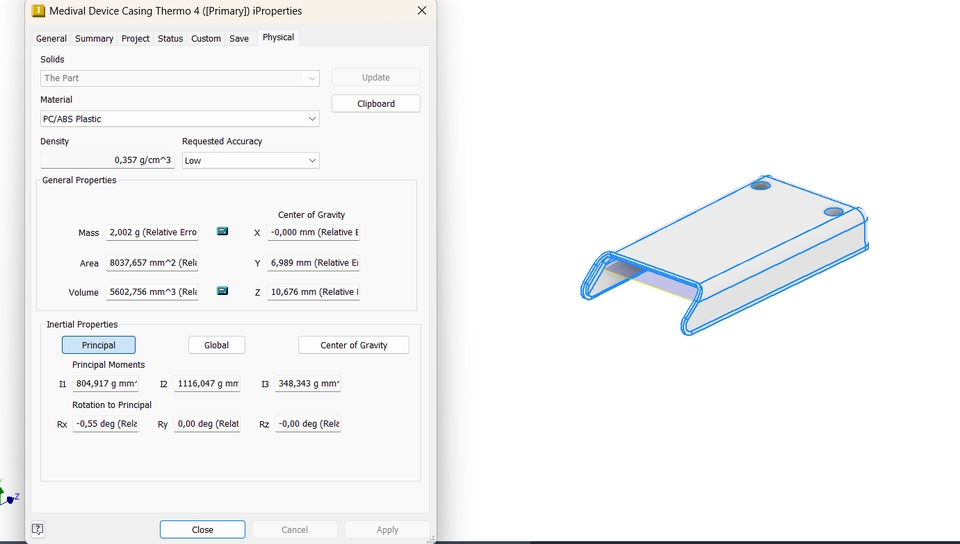
Task: Click the calculator icon next to Mass
Action: click(222, 231)
